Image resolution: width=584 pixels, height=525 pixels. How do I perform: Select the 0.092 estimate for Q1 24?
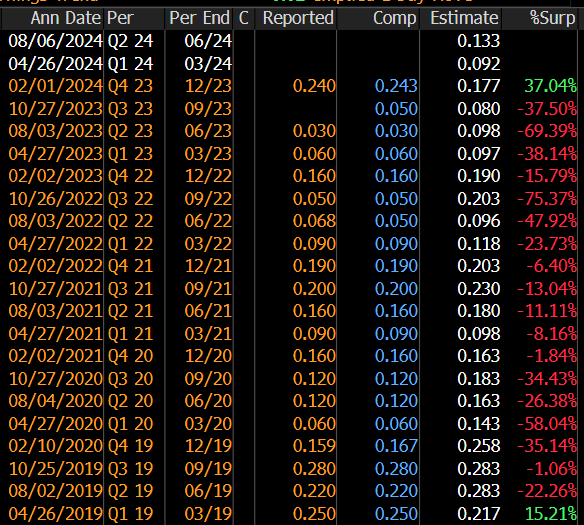(479, 64)
